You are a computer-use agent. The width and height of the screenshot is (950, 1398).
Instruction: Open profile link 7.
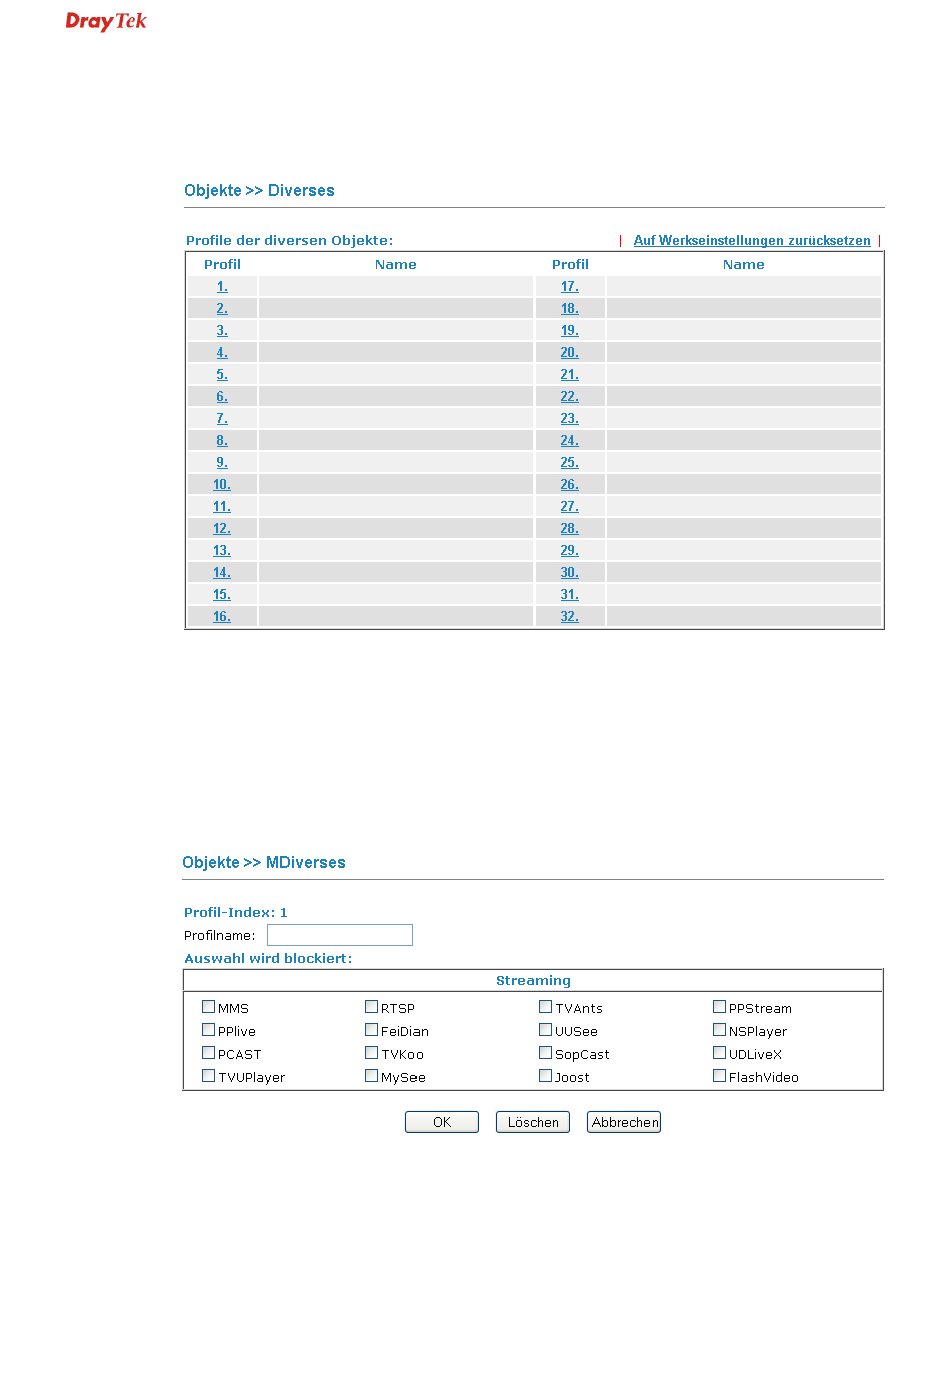click(x=222, y=419)
